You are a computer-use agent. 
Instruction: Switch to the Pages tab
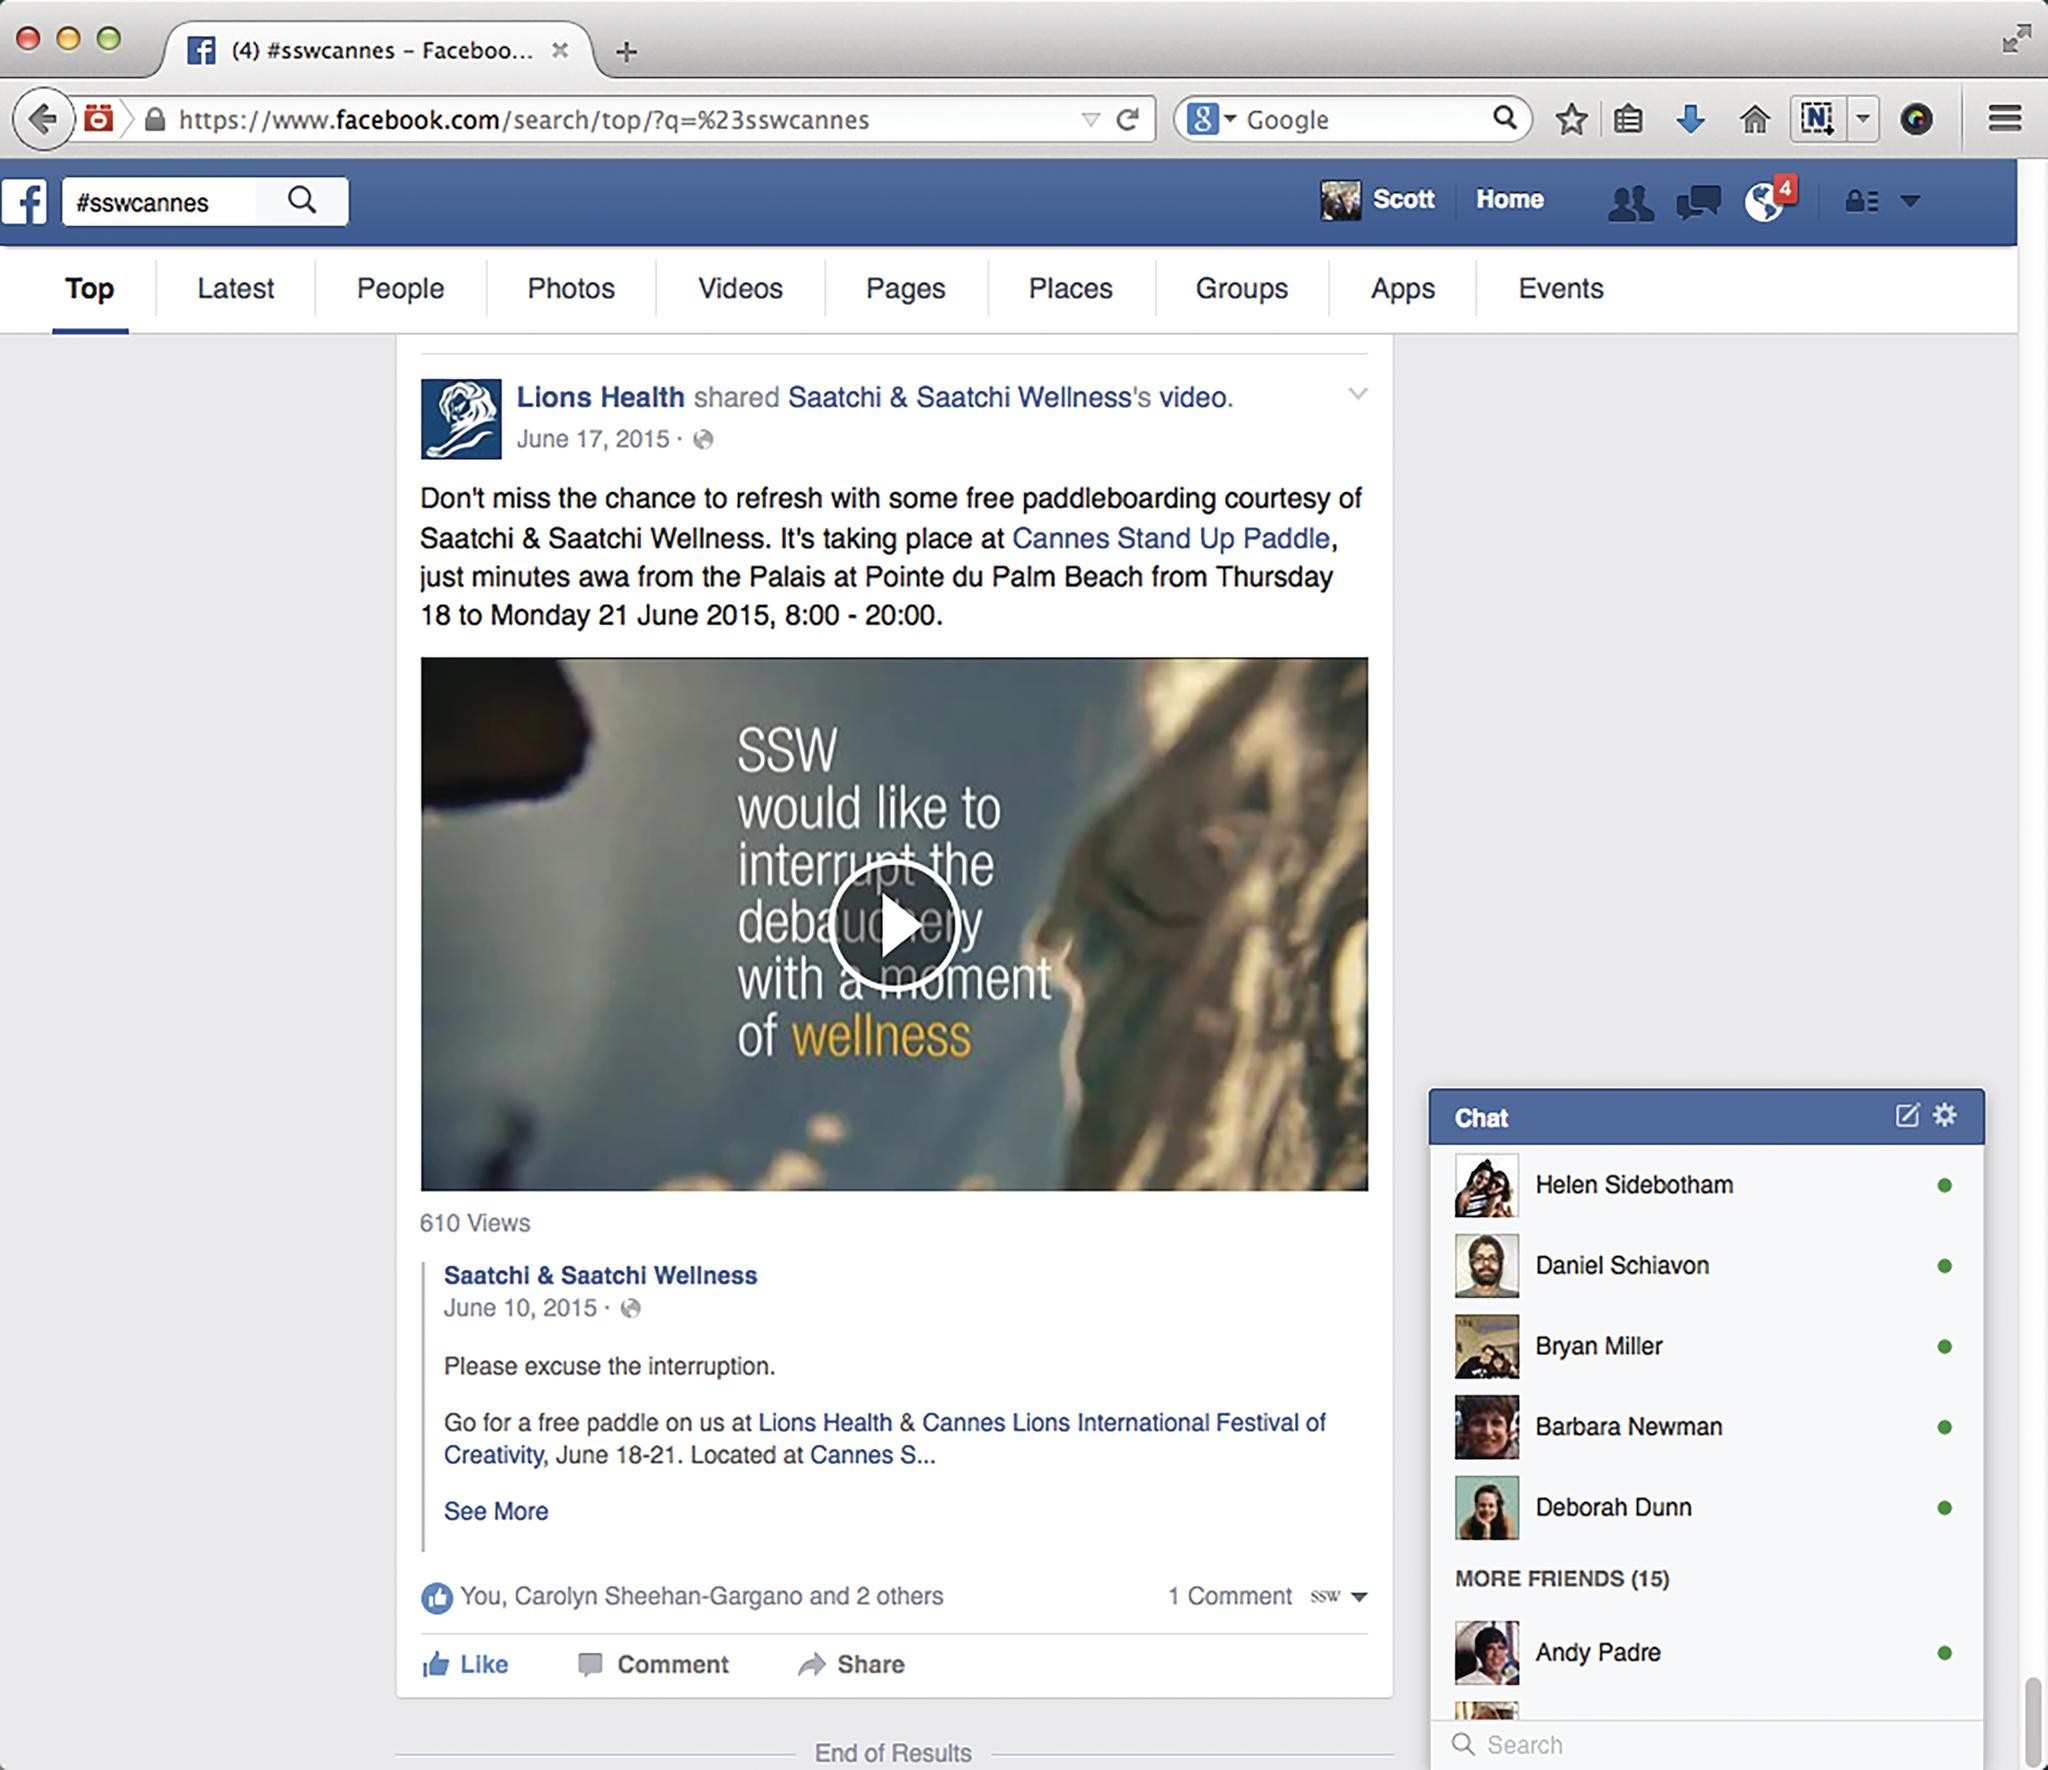(x=906, y=289)
